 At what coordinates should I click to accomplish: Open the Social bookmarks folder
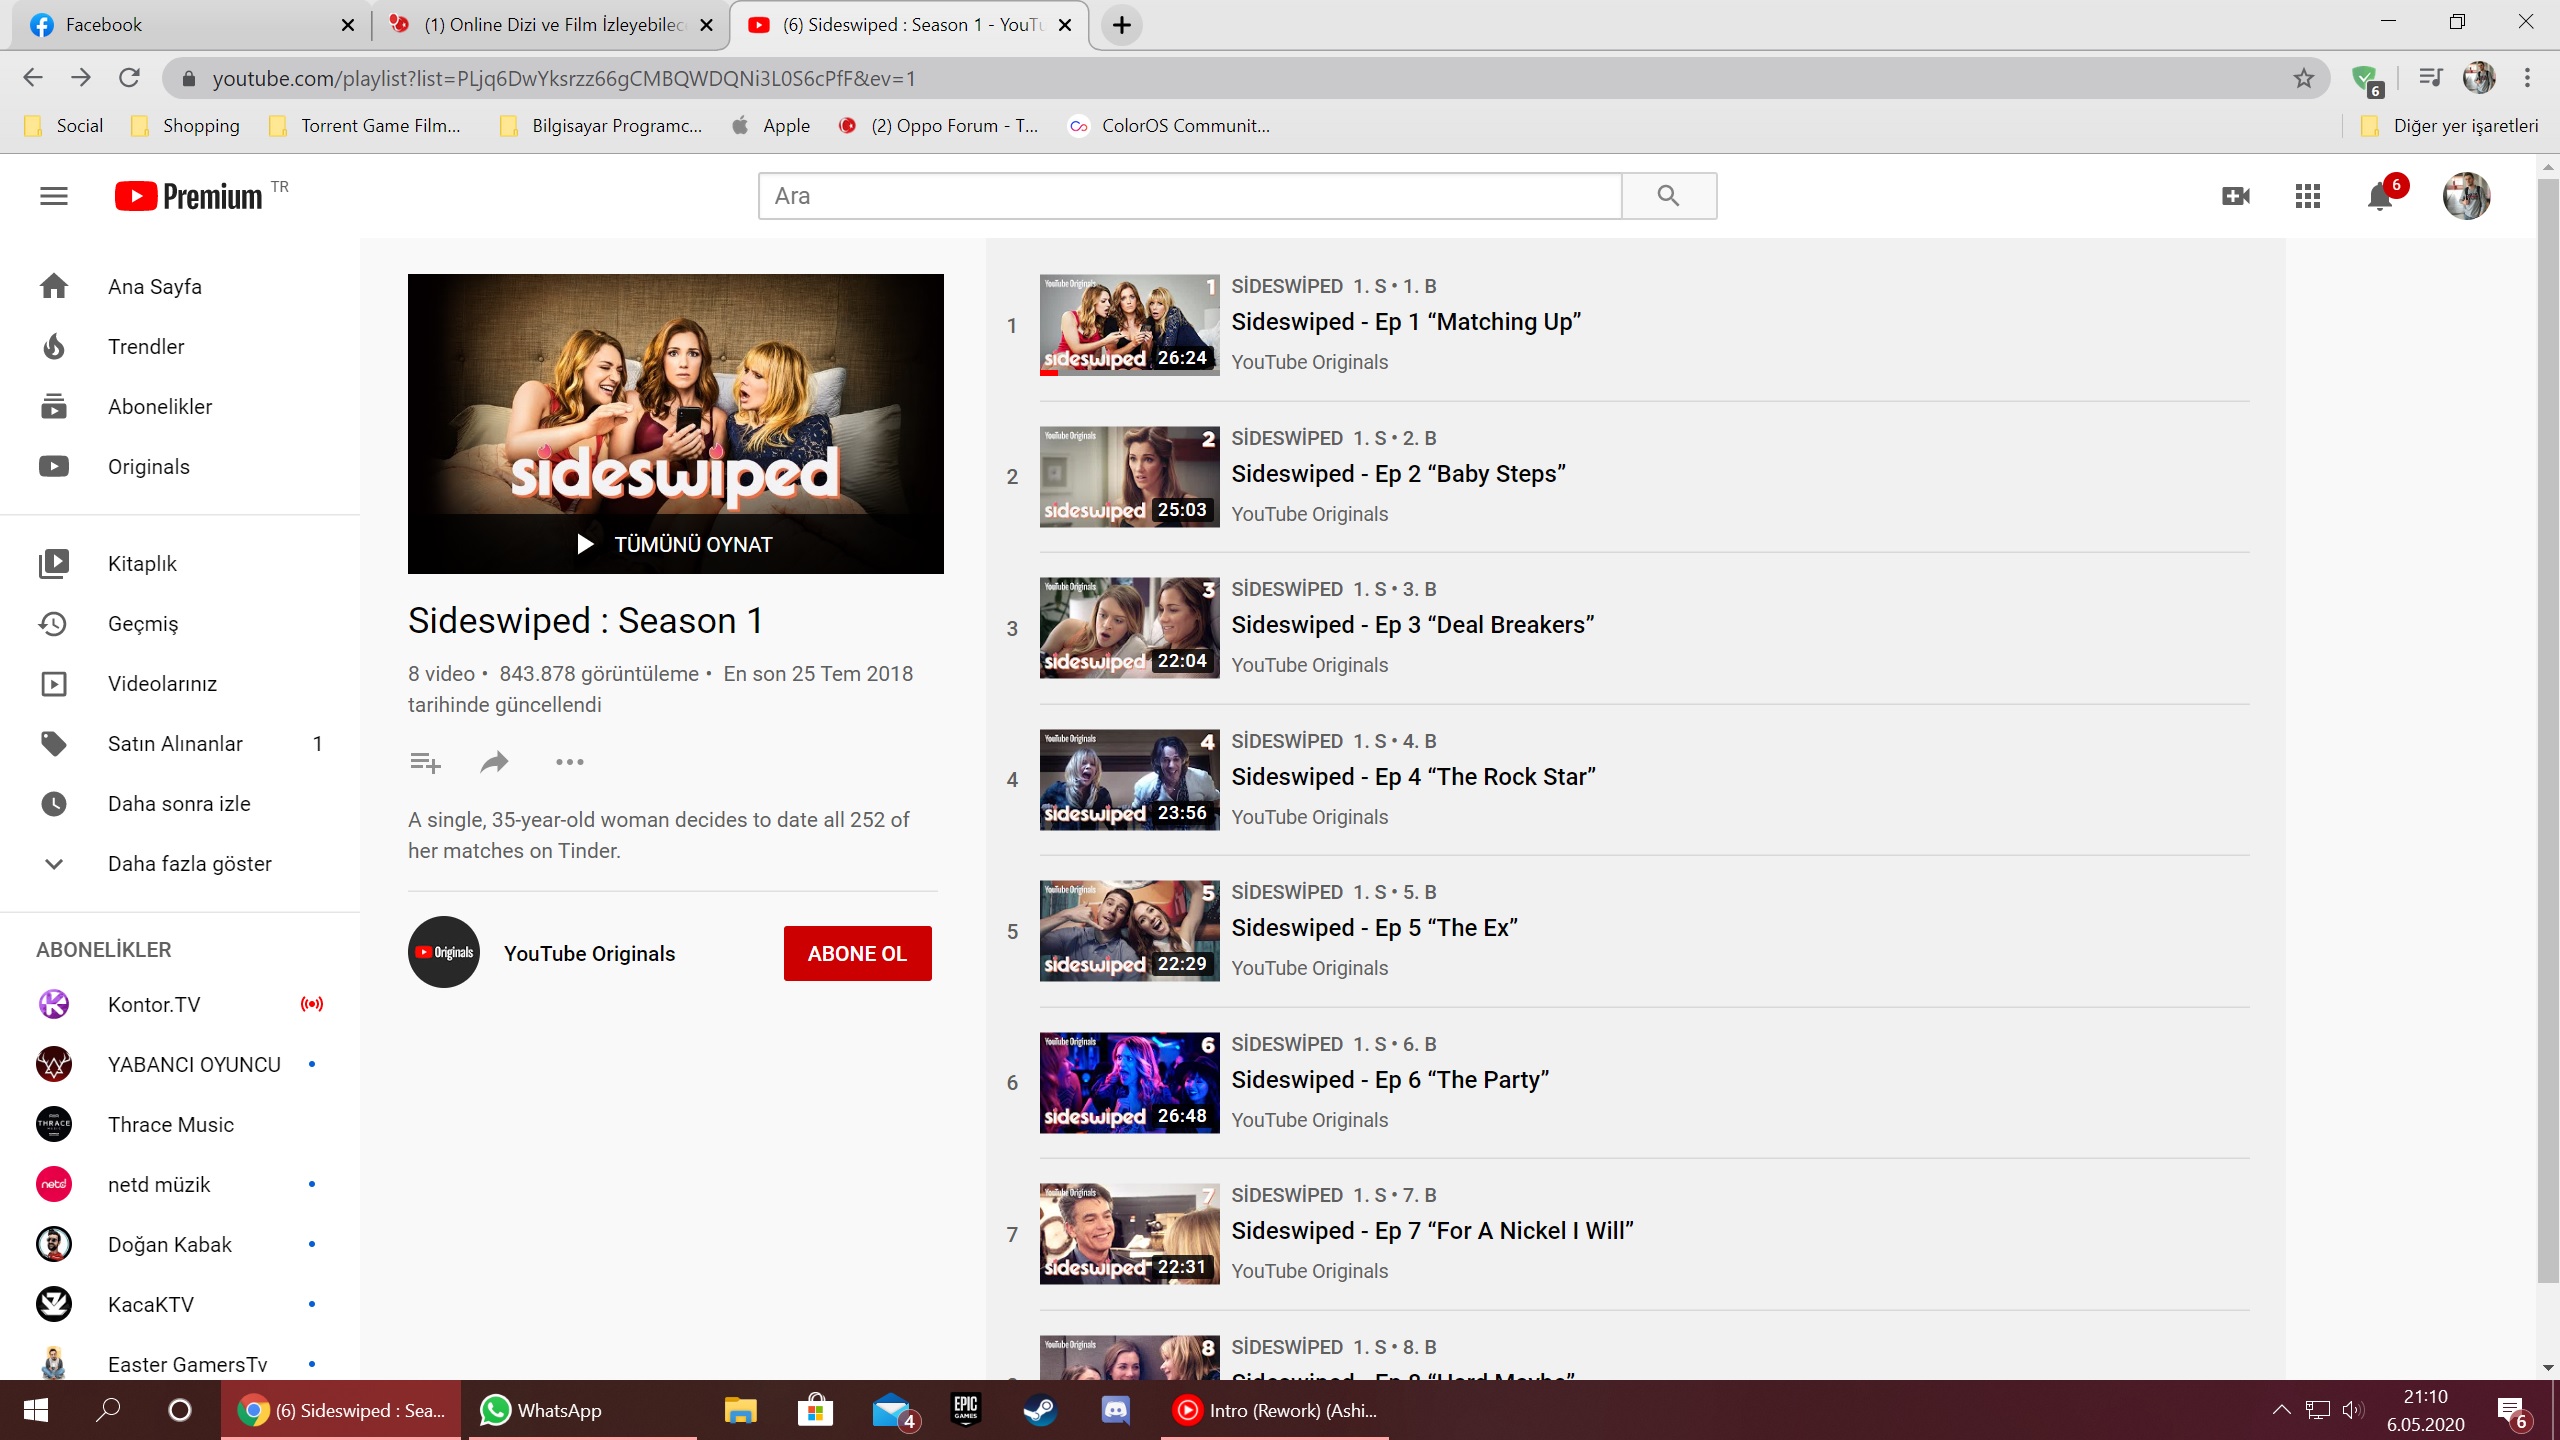pyautogui.click(x=65, y=126)
